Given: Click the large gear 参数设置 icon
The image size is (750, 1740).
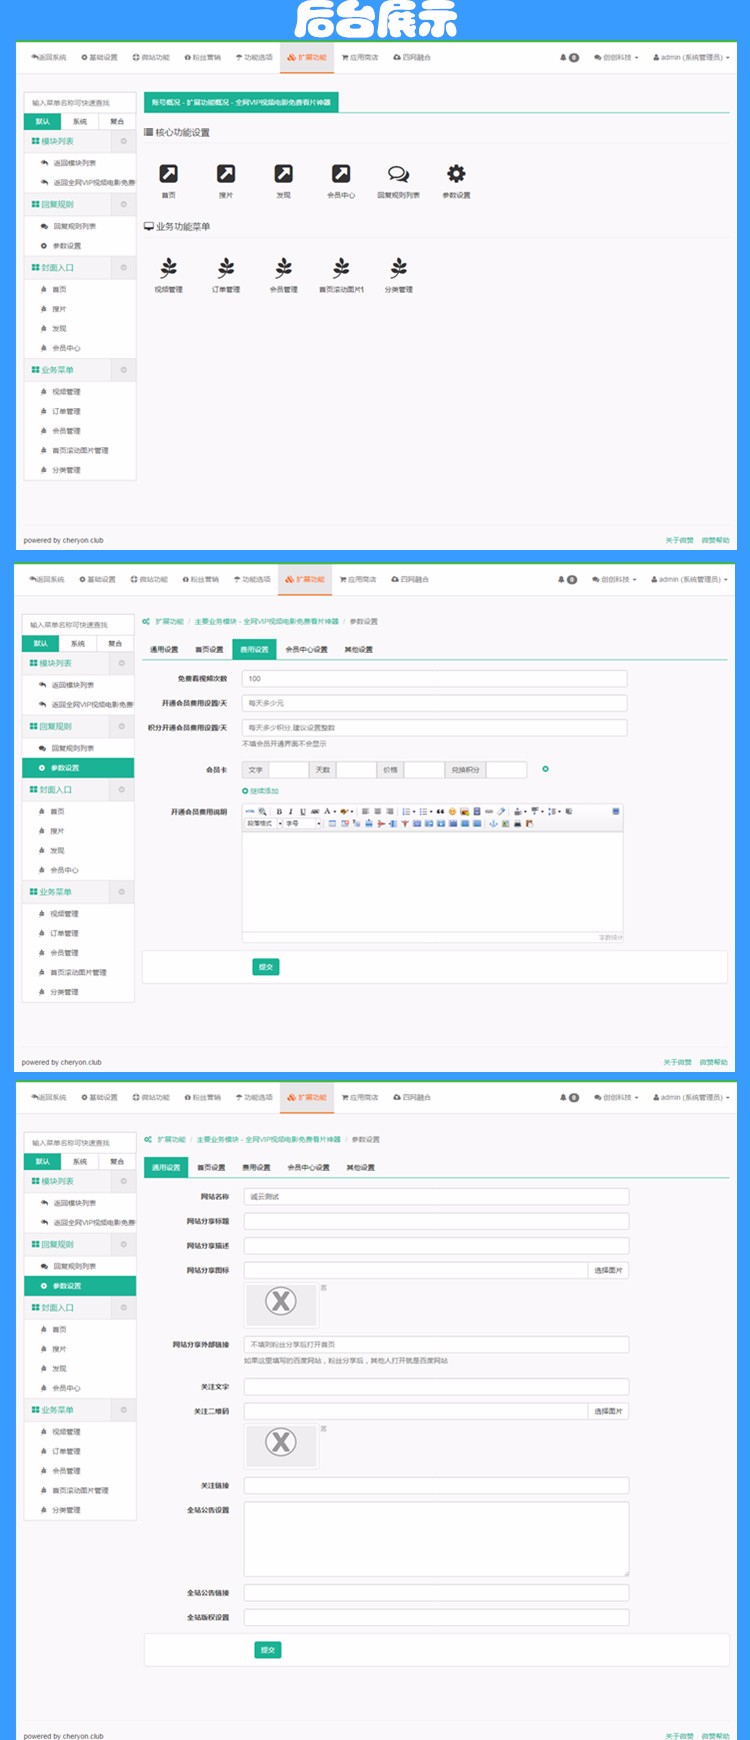Looking at the screenshot, I should 456,174.
